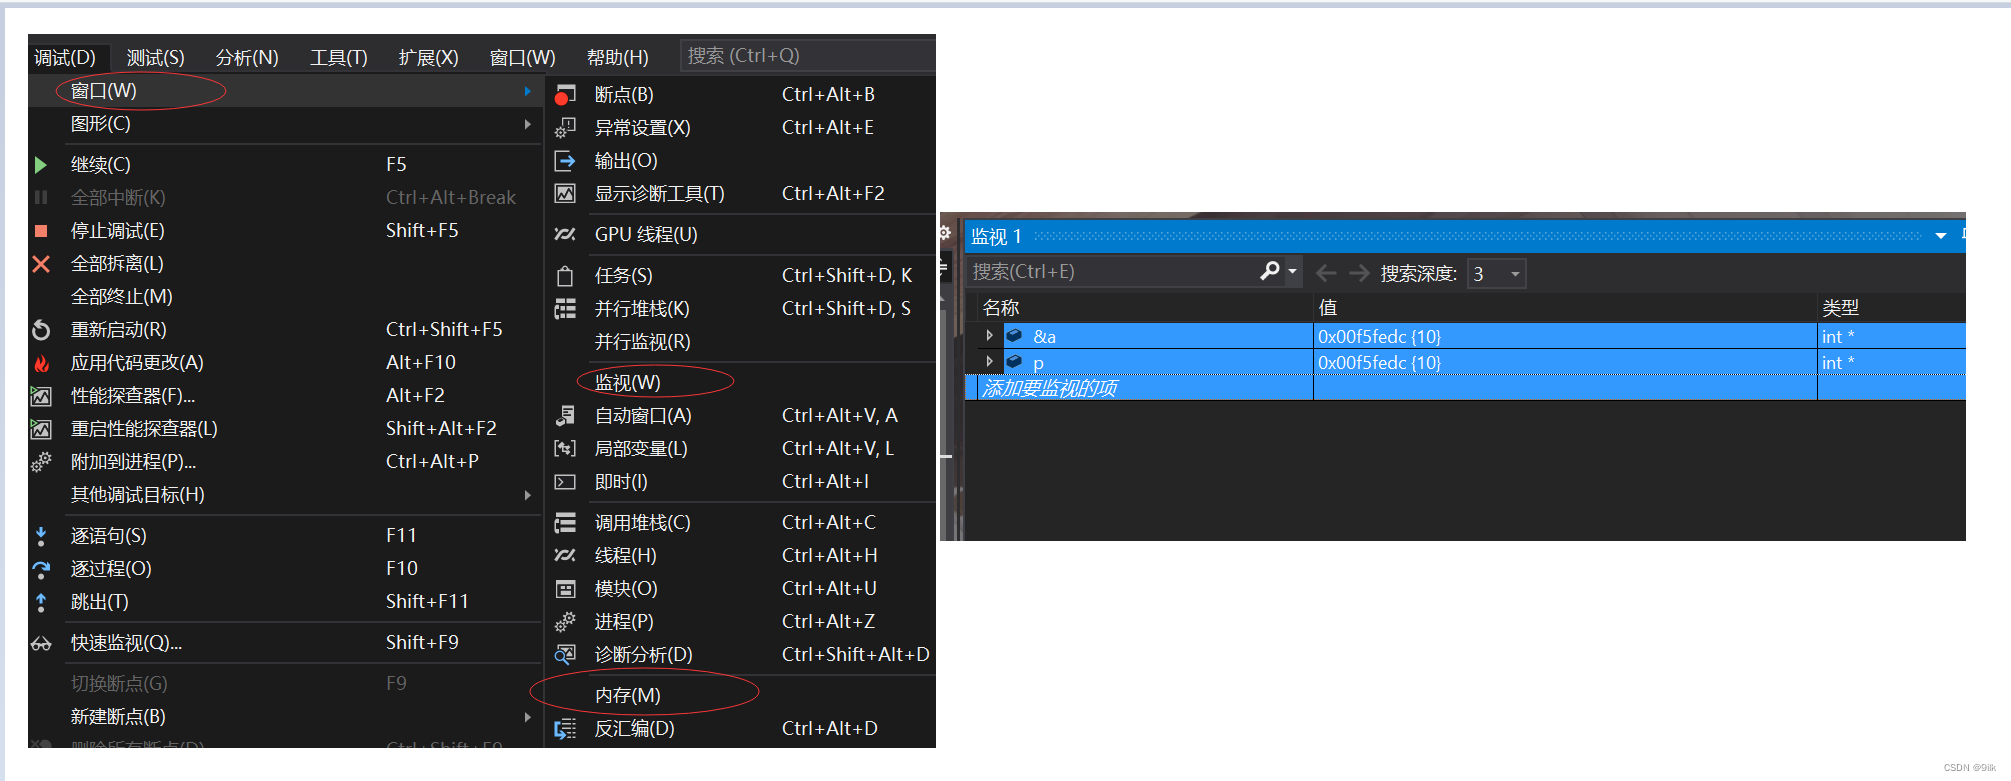Screen dimensions: 2011x781
Task: Click the QuickWatch glasses icon
Action: tap(41, 643)
